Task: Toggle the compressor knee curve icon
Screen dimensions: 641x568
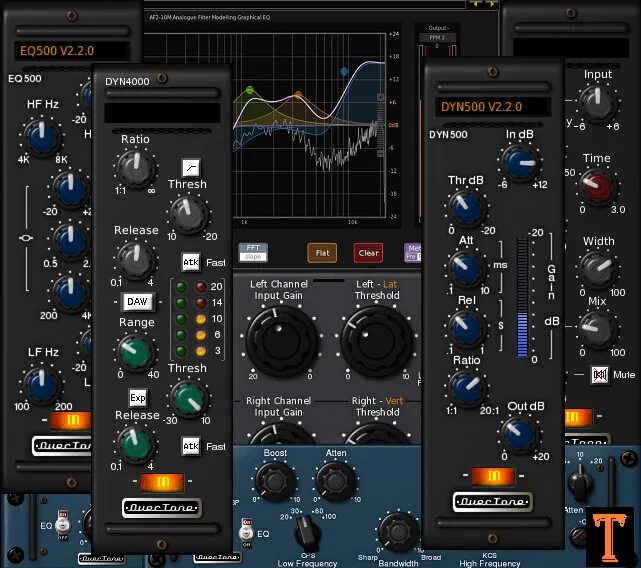Action: tap(191, 167)
